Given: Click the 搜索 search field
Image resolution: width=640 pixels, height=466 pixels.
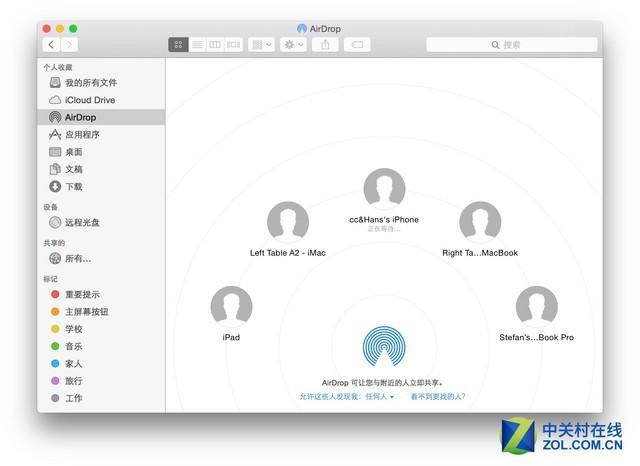Looking at the screenshot, I should pyautogui.click(x=510, y=45).
